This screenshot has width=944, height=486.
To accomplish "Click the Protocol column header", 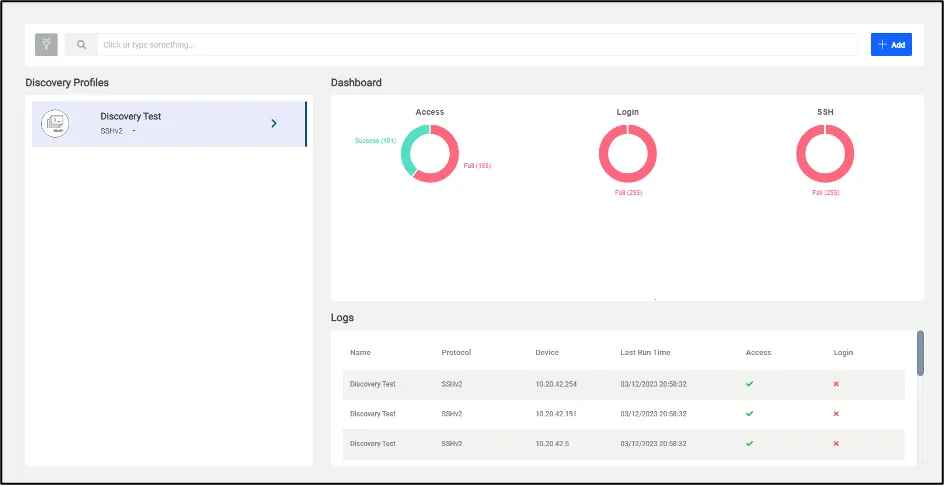I will [456, 352].
